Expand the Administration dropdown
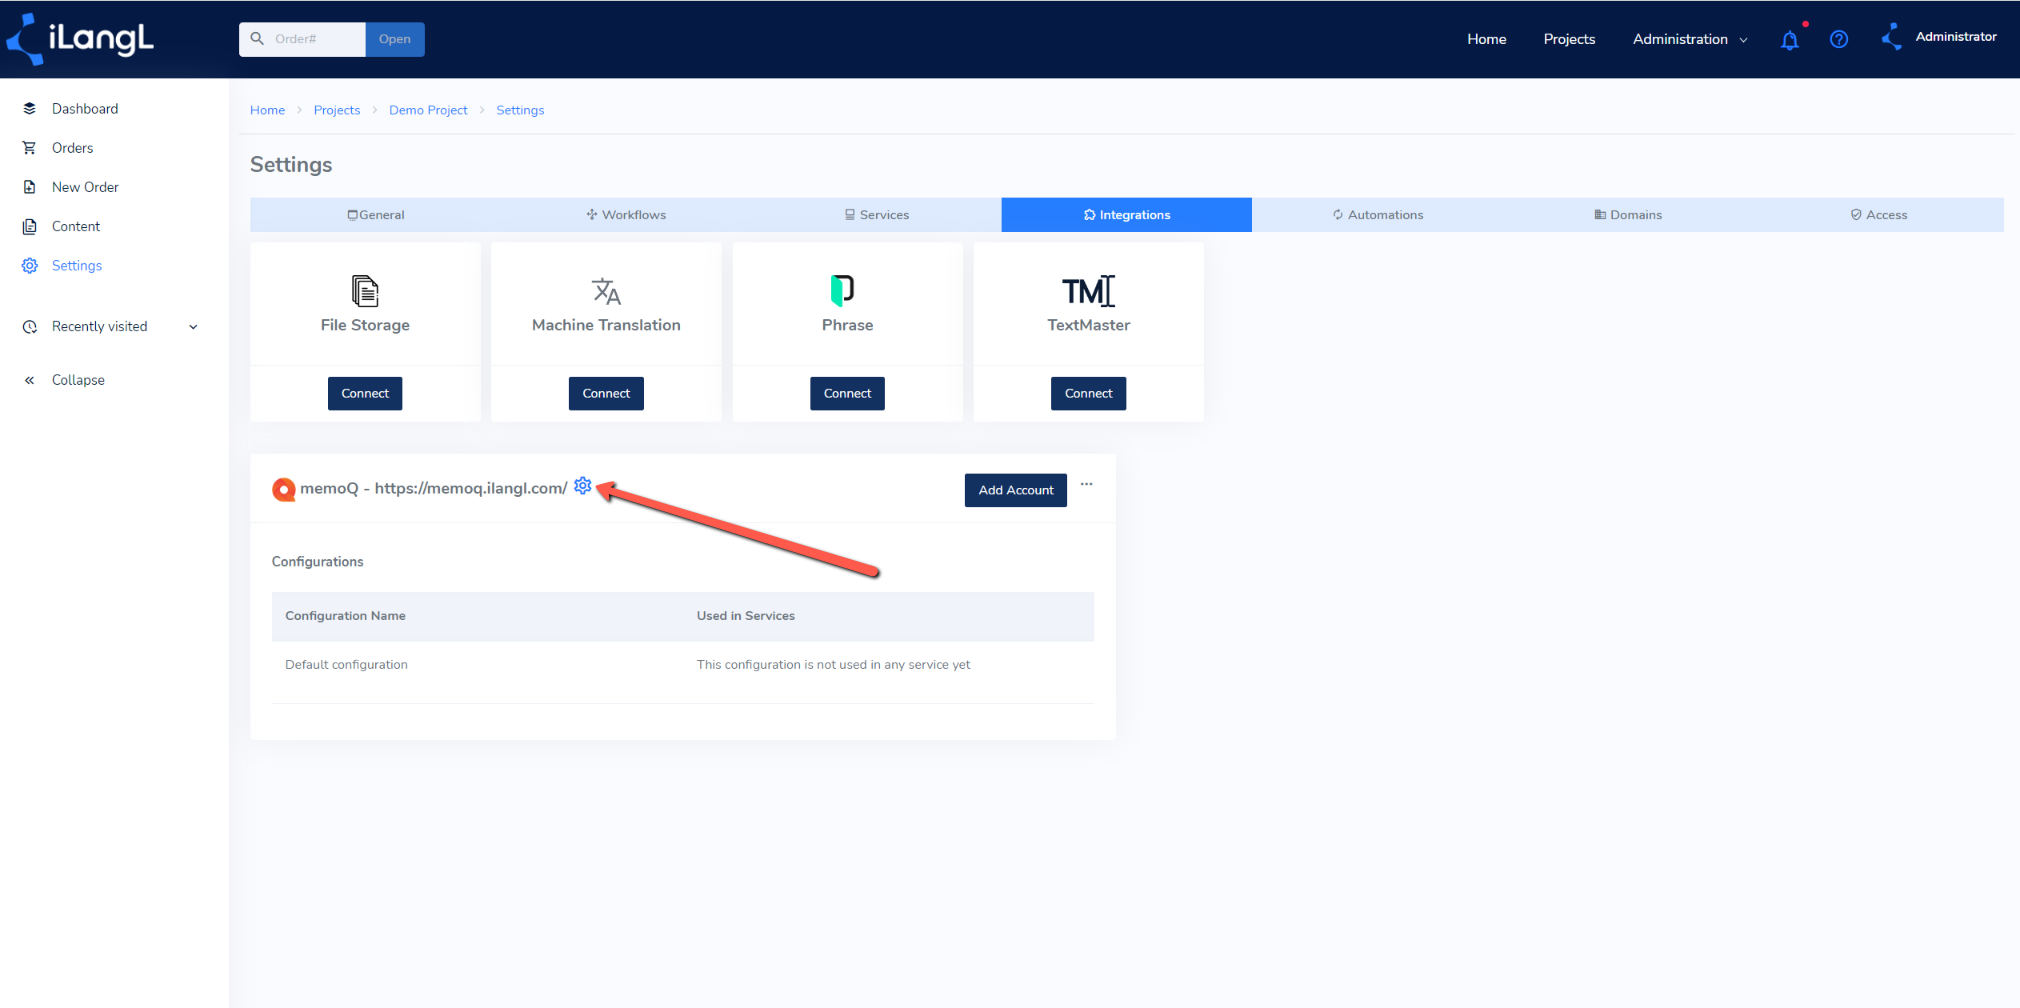The image size is (2020, 1008). tap(1690, 39)
